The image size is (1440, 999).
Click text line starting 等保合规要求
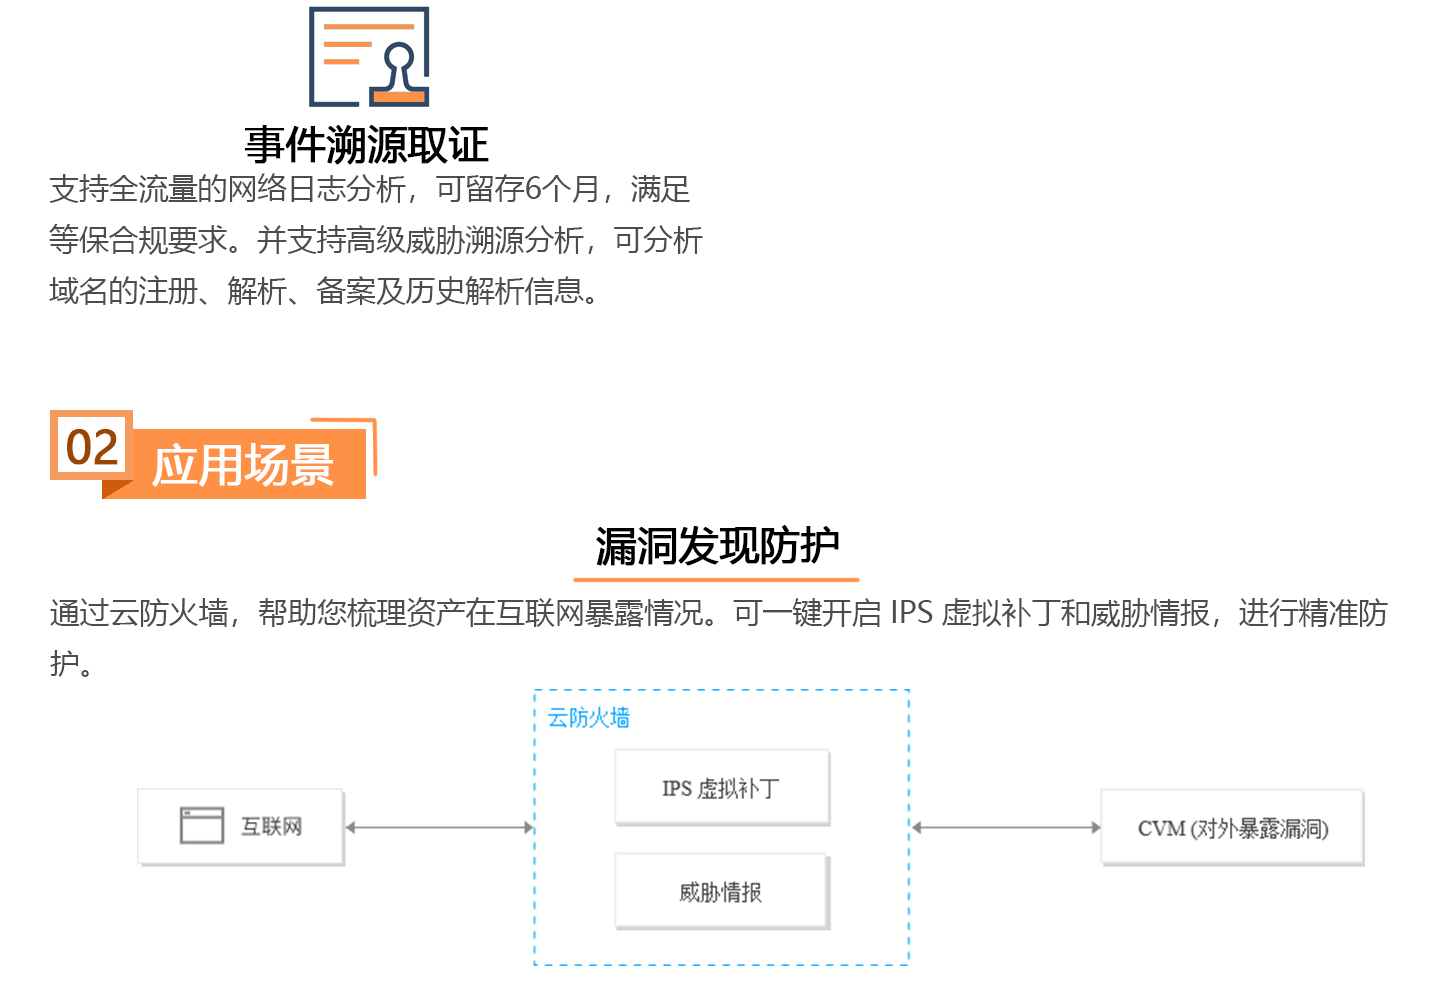[376, 240]
